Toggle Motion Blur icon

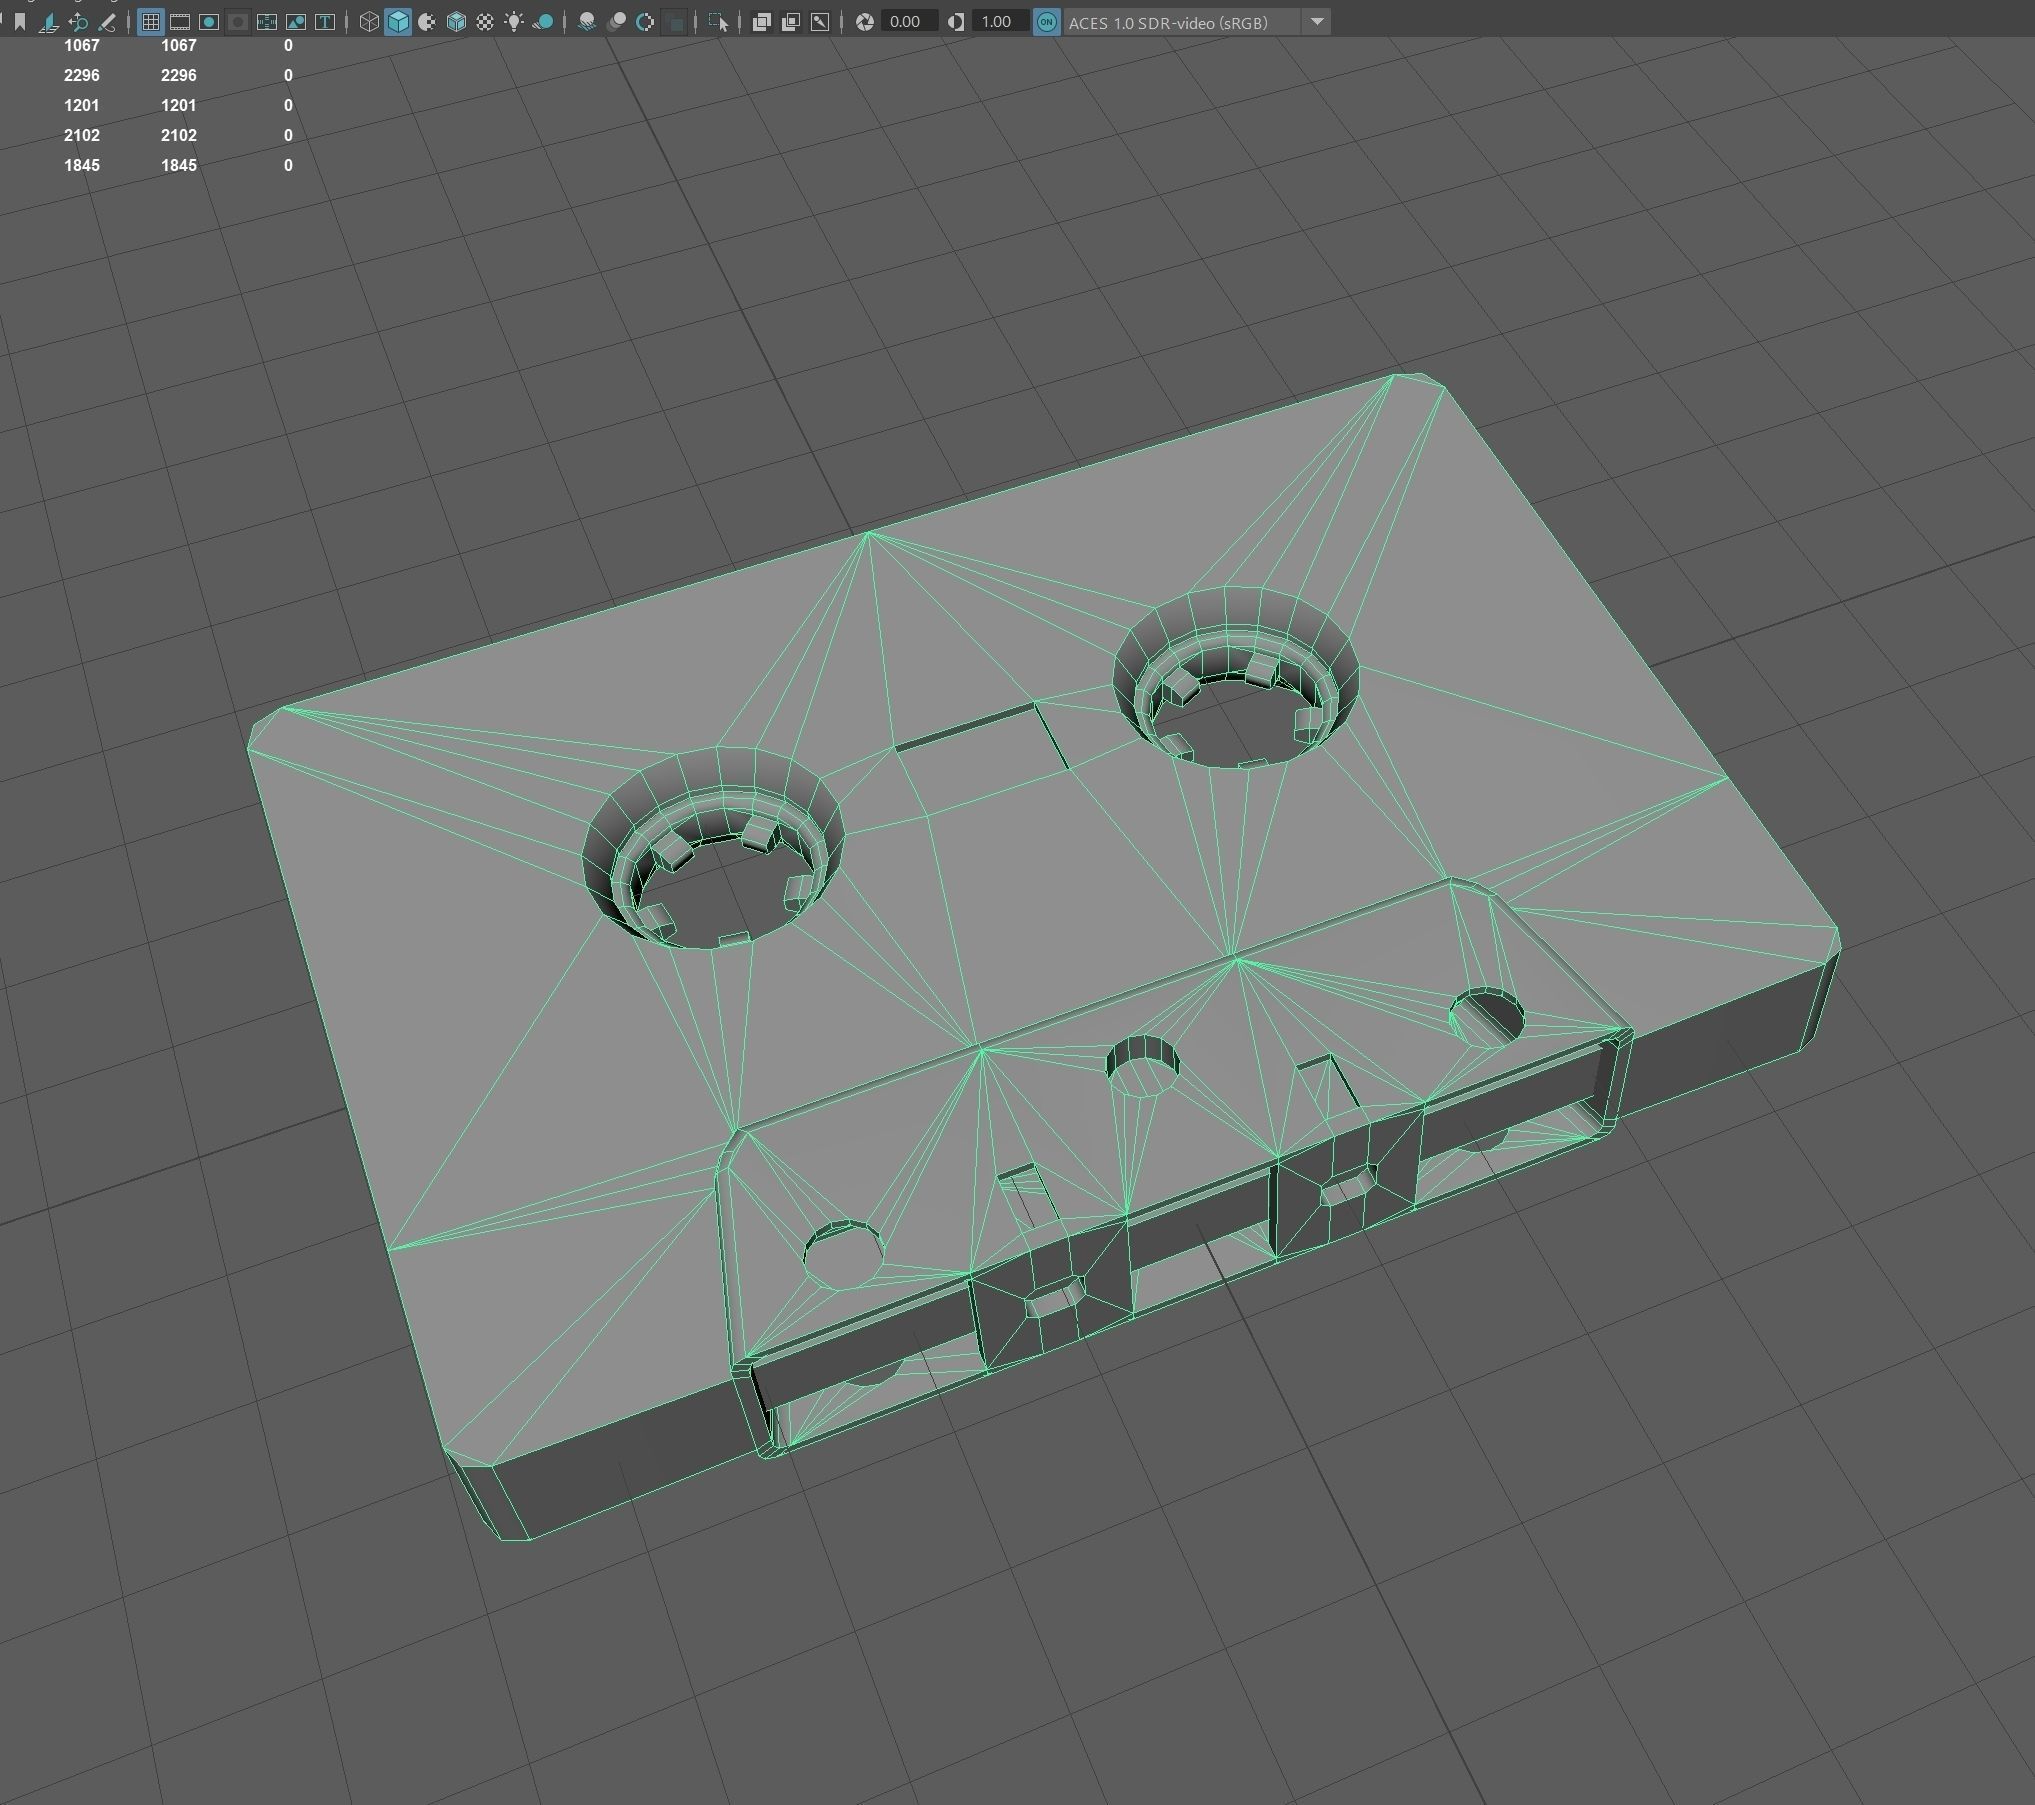616,21
